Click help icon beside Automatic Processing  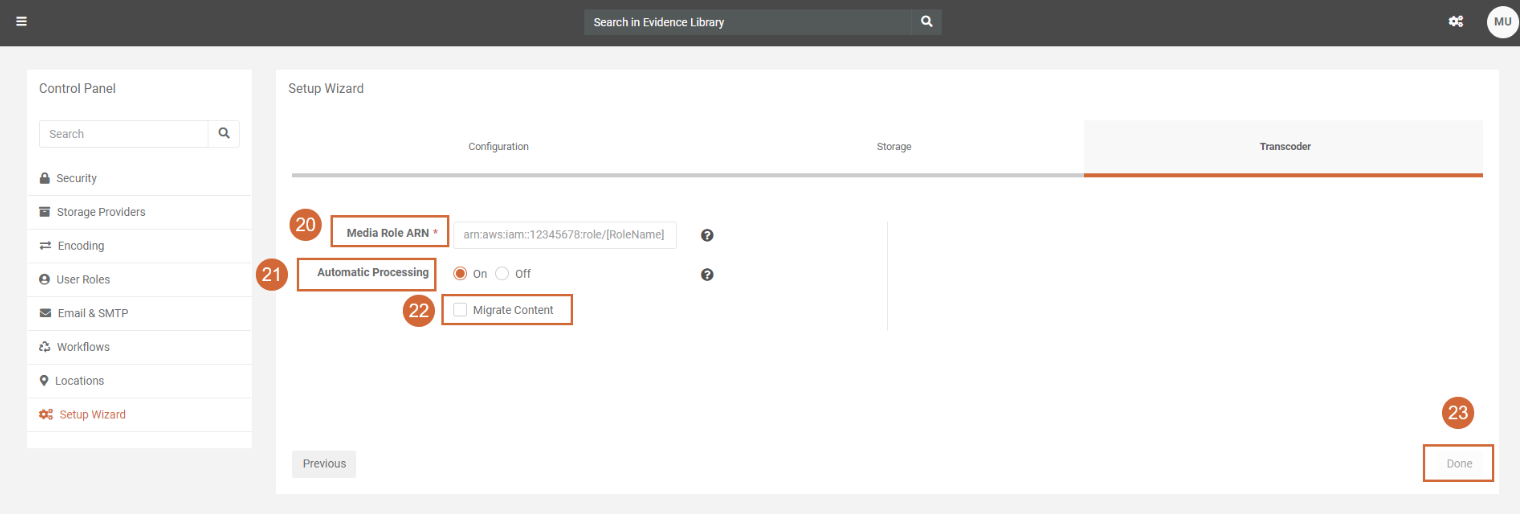tap(707, 274)
